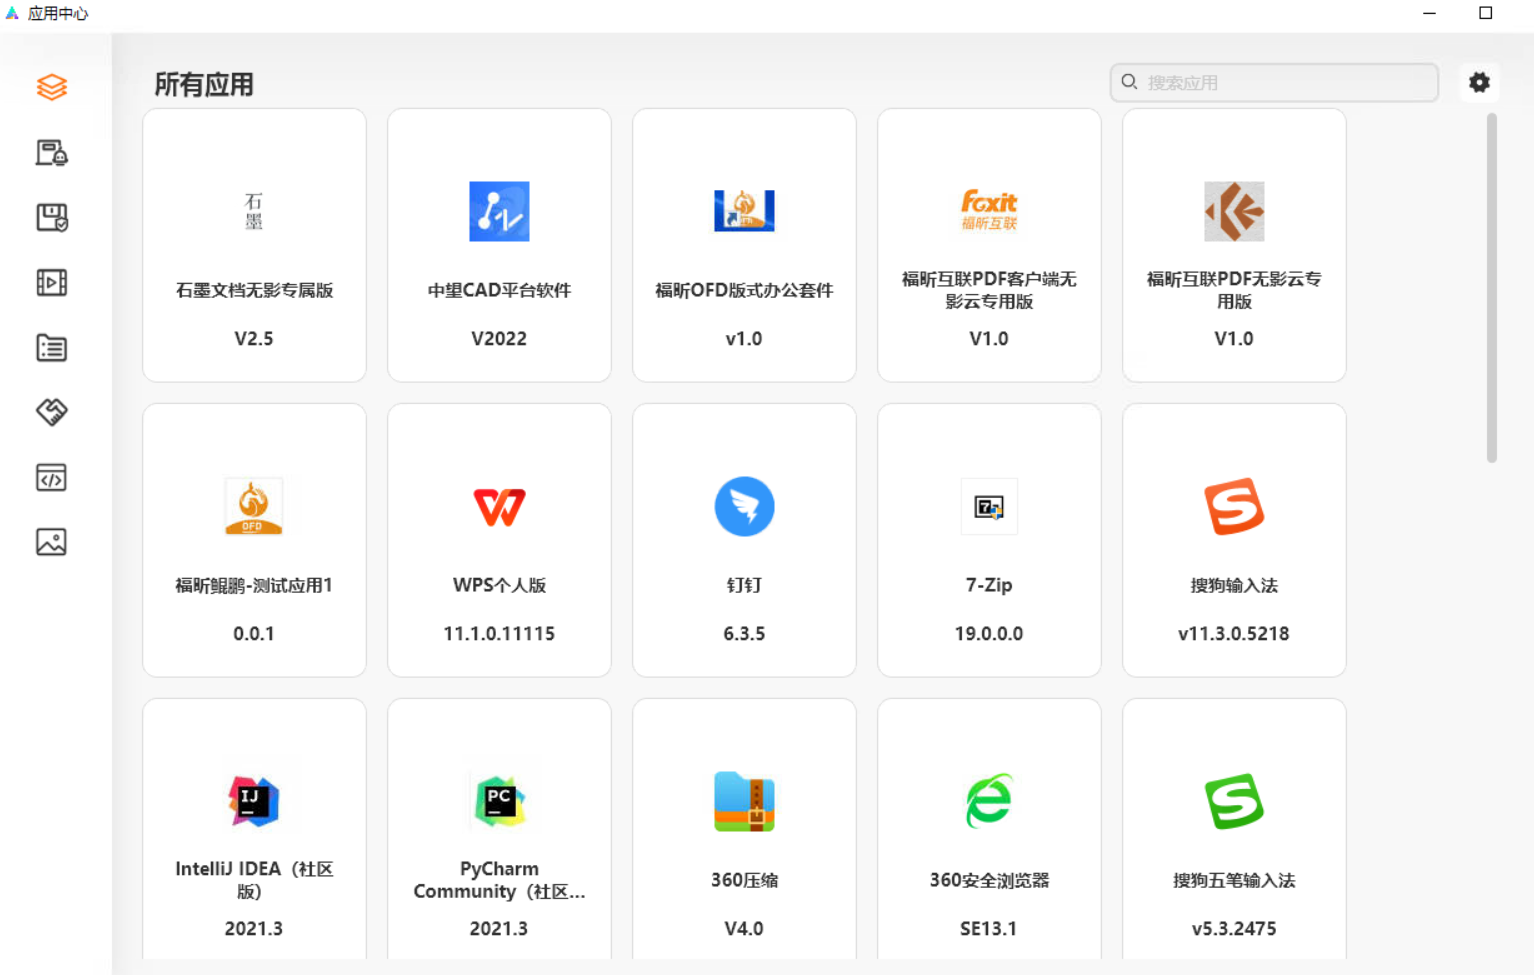The width and height of the screenshot is (1534, 975).
Task: Click the WPS个人版 label
Action: pyautogui.click(x=499, y=585)
